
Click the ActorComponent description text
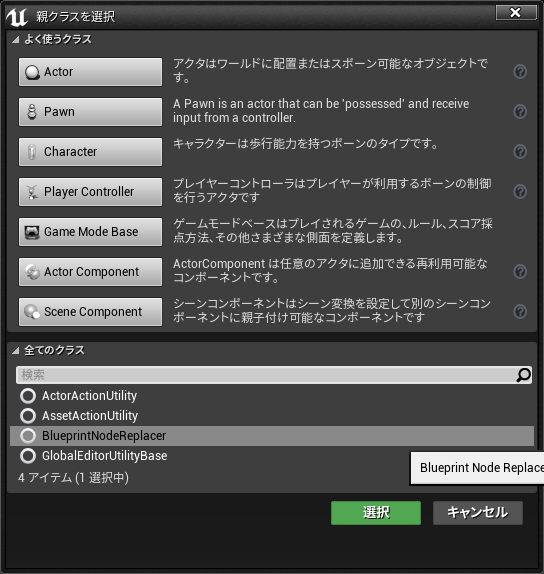click(330, 271)
